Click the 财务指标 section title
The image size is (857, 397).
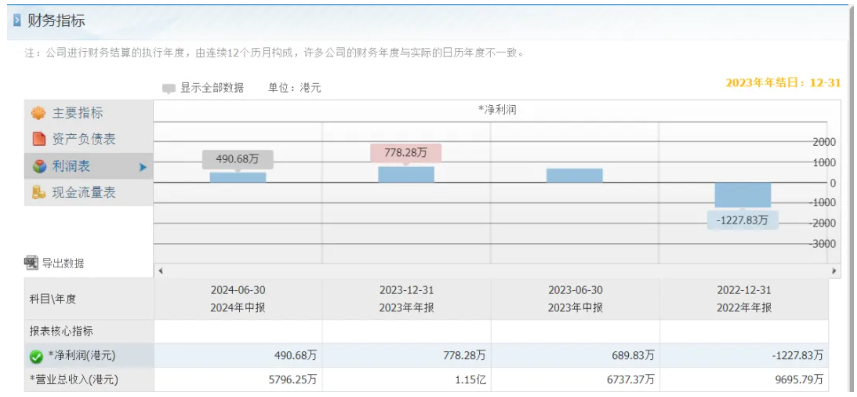click(56, 21)
